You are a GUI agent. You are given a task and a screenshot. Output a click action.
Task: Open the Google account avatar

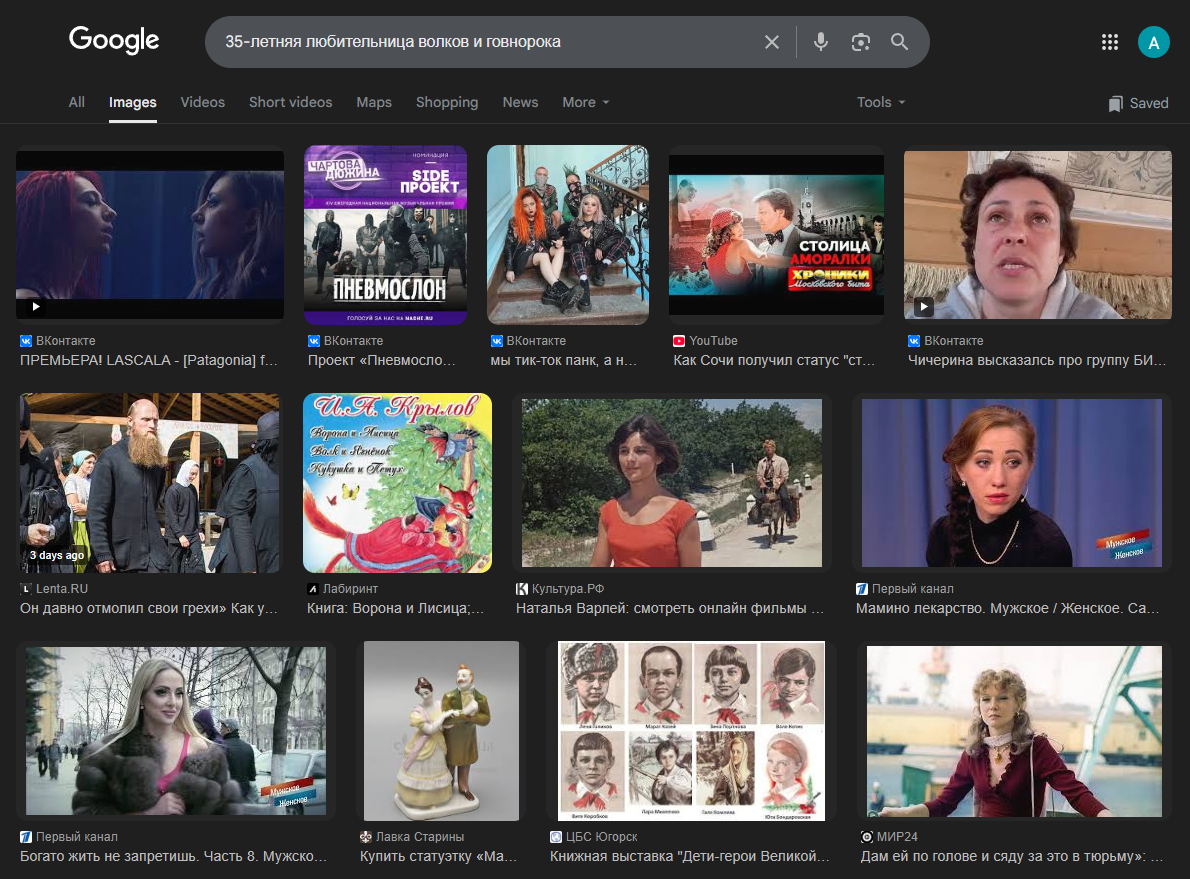[x=1153, y=42]
